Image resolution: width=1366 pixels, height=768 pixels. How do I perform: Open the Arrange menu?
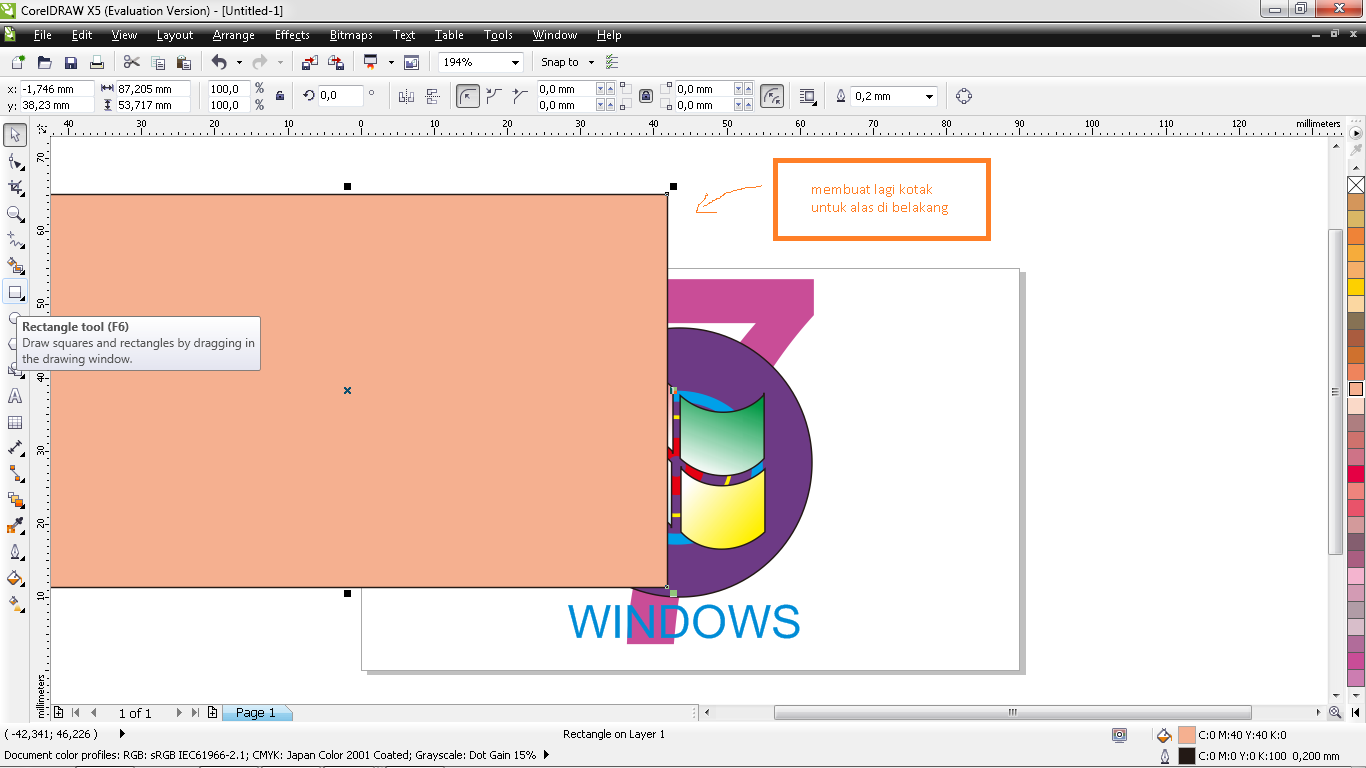(234, 35)
